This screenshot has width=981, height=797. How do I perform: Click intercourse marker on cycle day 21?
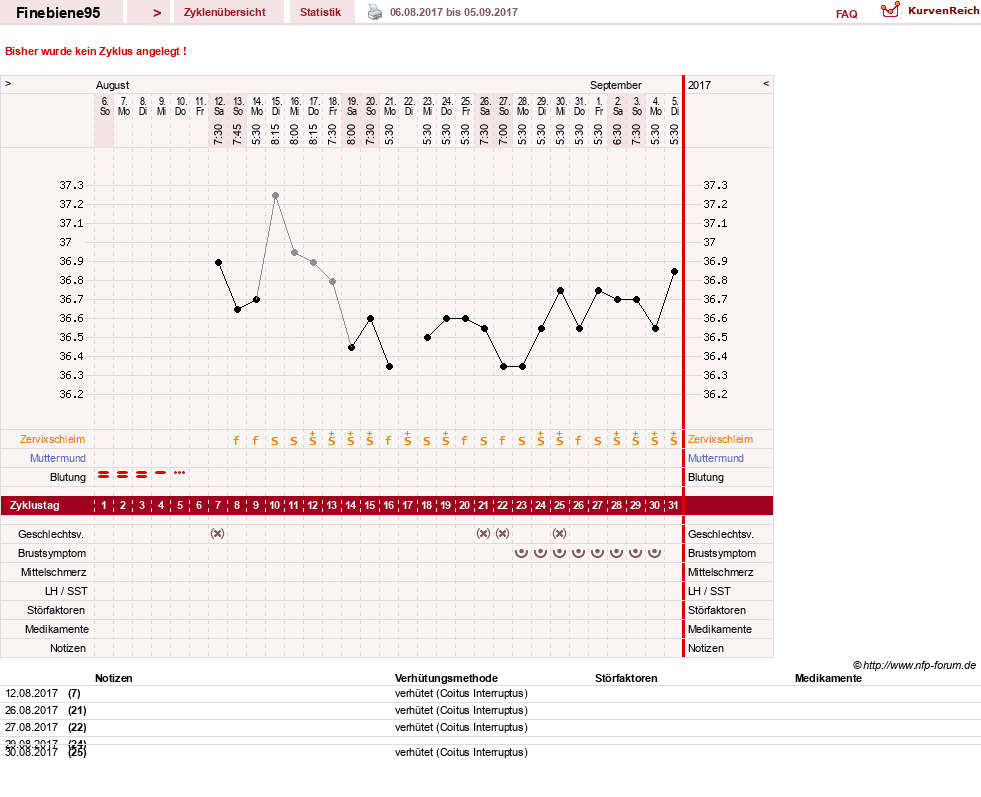tap(483, 534)
